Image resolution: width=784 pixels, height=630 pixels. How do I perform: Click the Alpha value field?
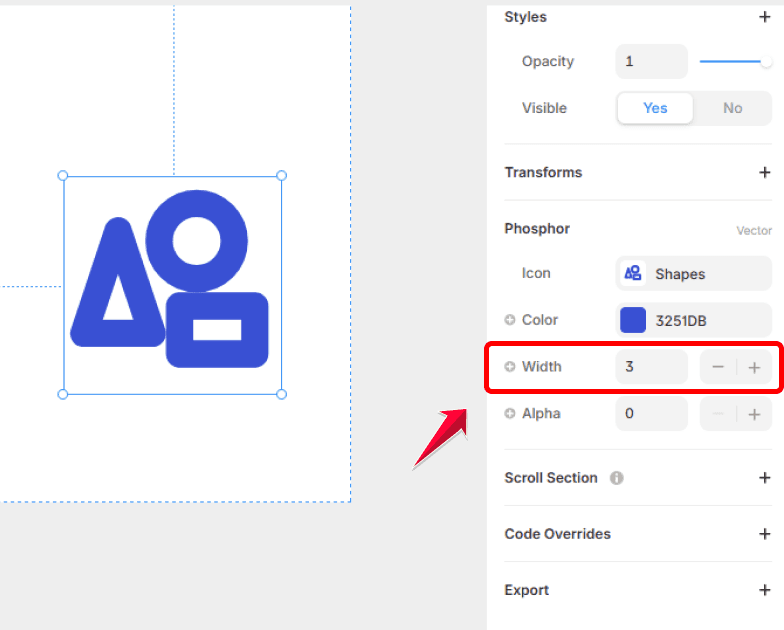click(x=651, y=414)
